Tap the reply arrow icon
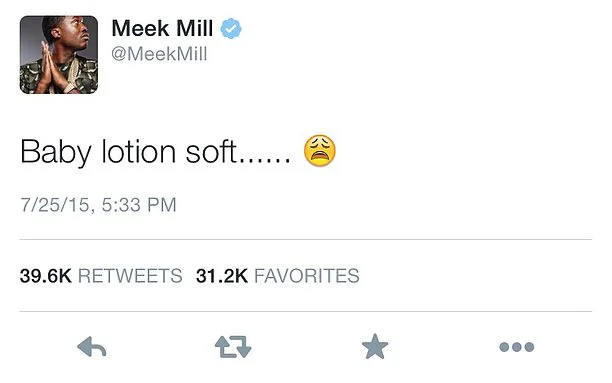Screen dimensions: 612x383 tap(92, 347)
